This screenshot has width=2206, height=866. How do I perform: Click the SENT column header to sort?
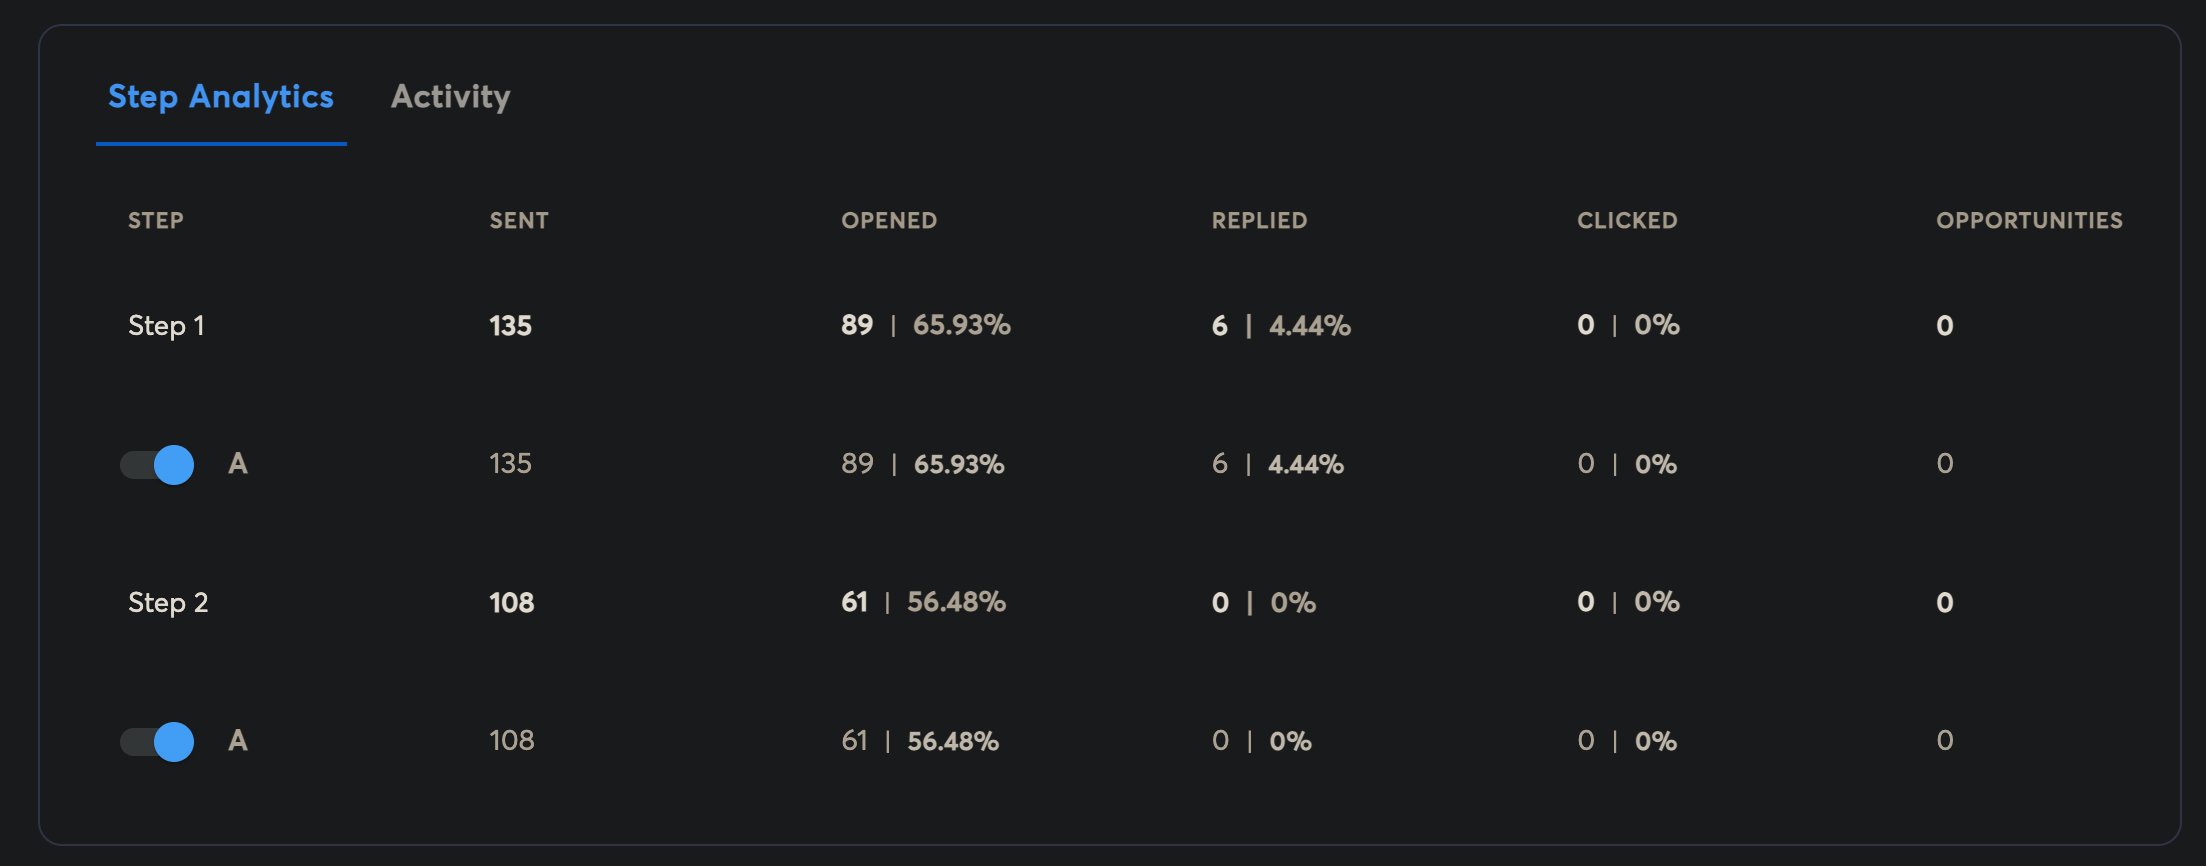(518, 220)
